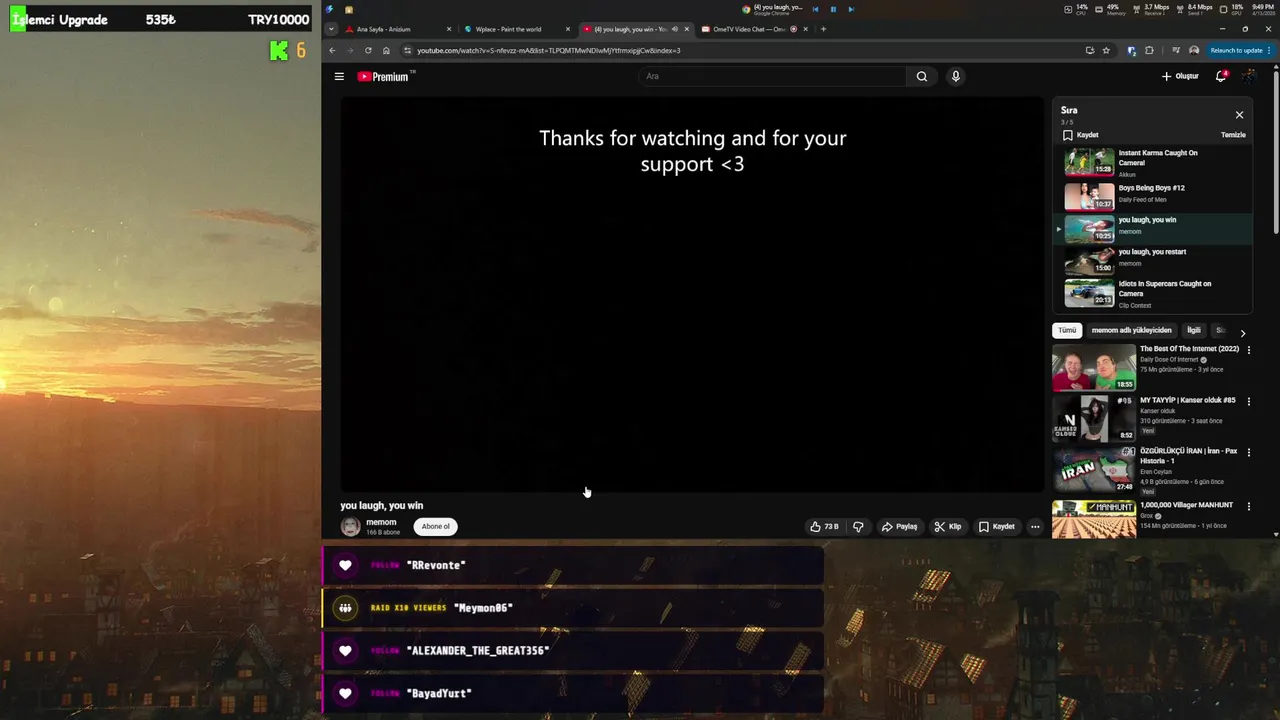
Task: Reload the YouTube page
Action: coord(368,50)
